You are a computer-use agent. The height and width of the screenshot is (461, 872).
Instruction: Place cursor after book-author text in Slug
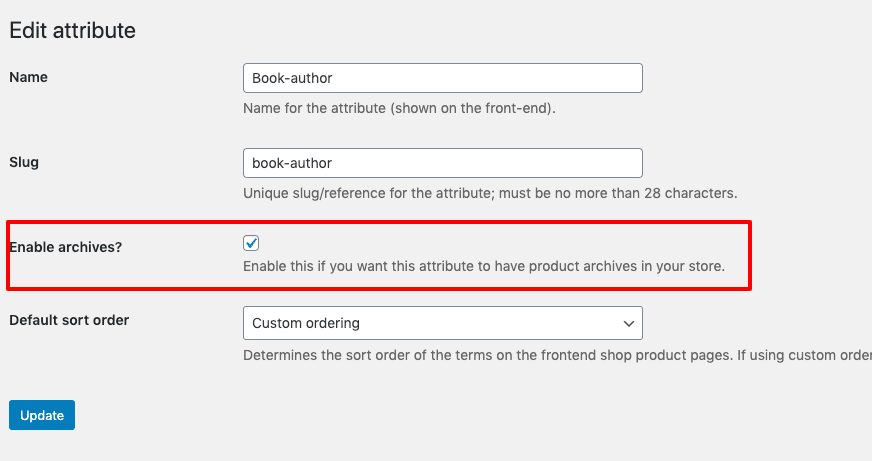(333, 163)
